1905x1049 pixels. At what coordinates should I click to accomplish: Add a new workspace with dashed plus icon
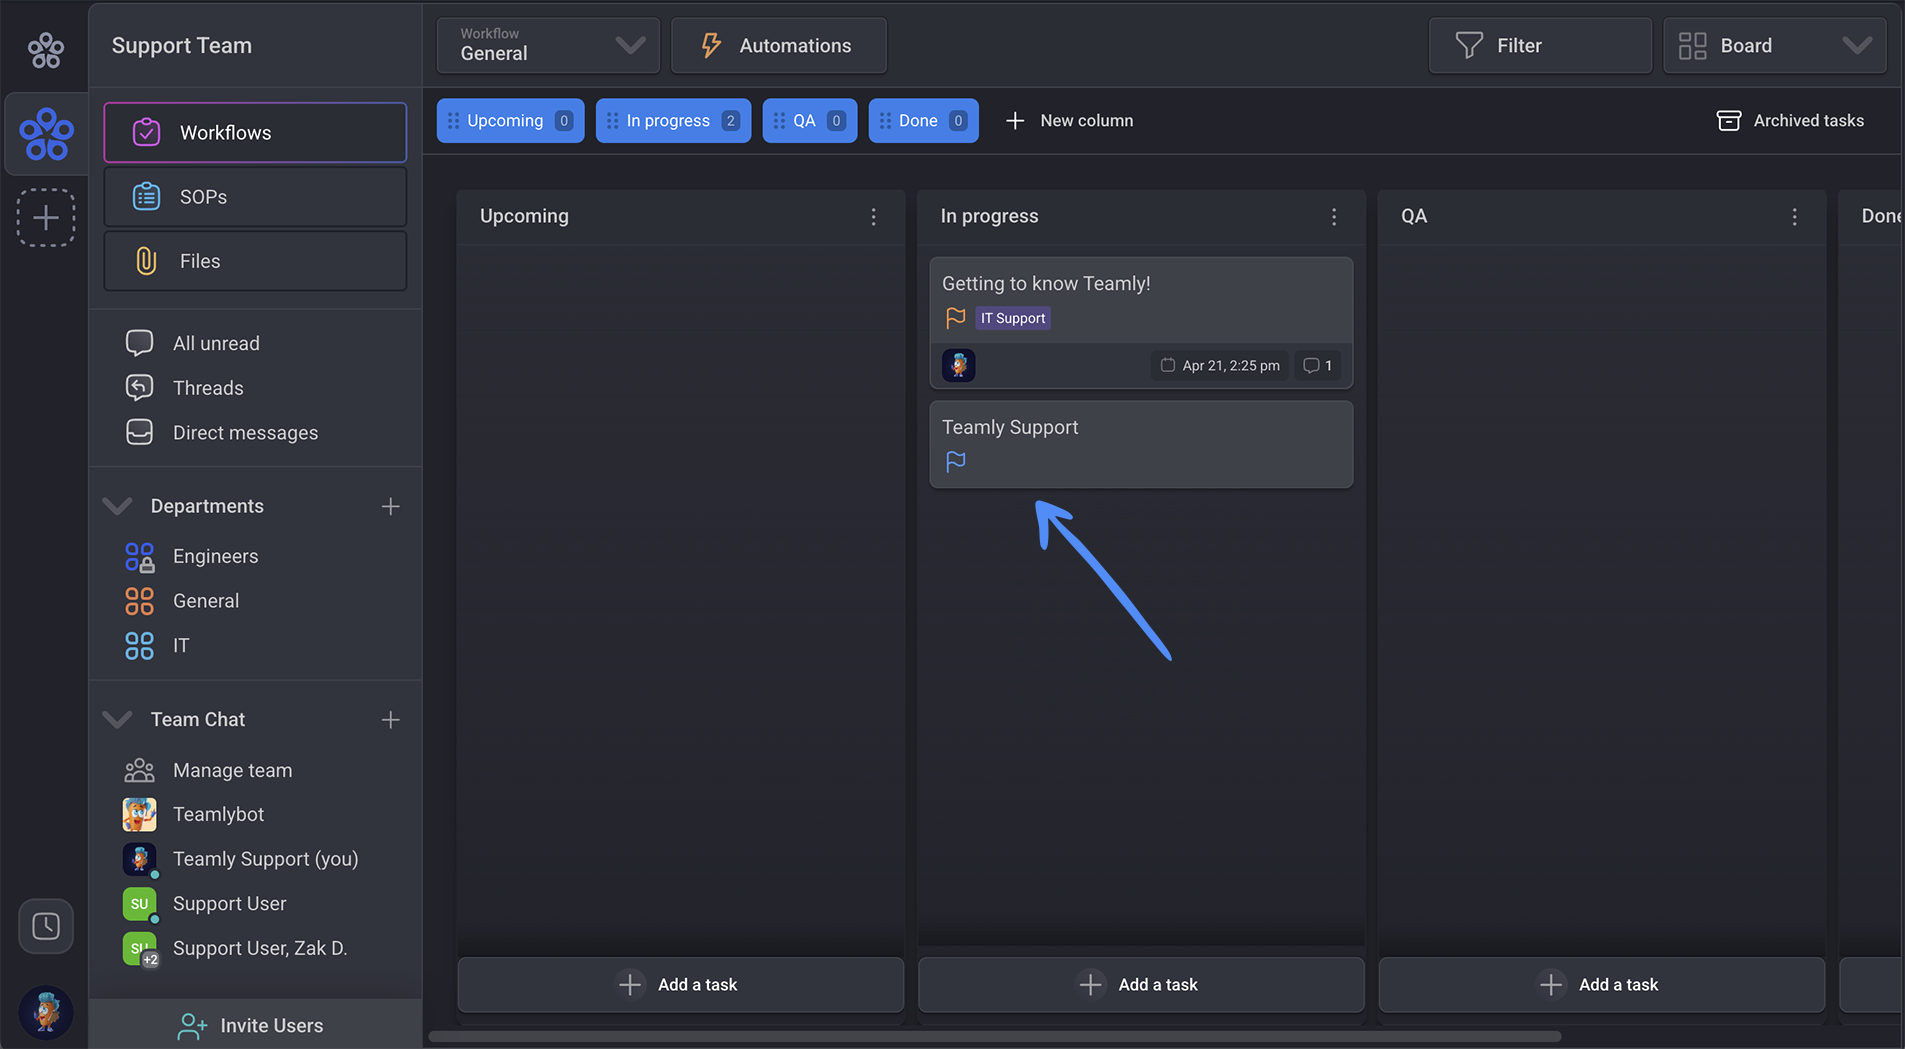[46, 218]
